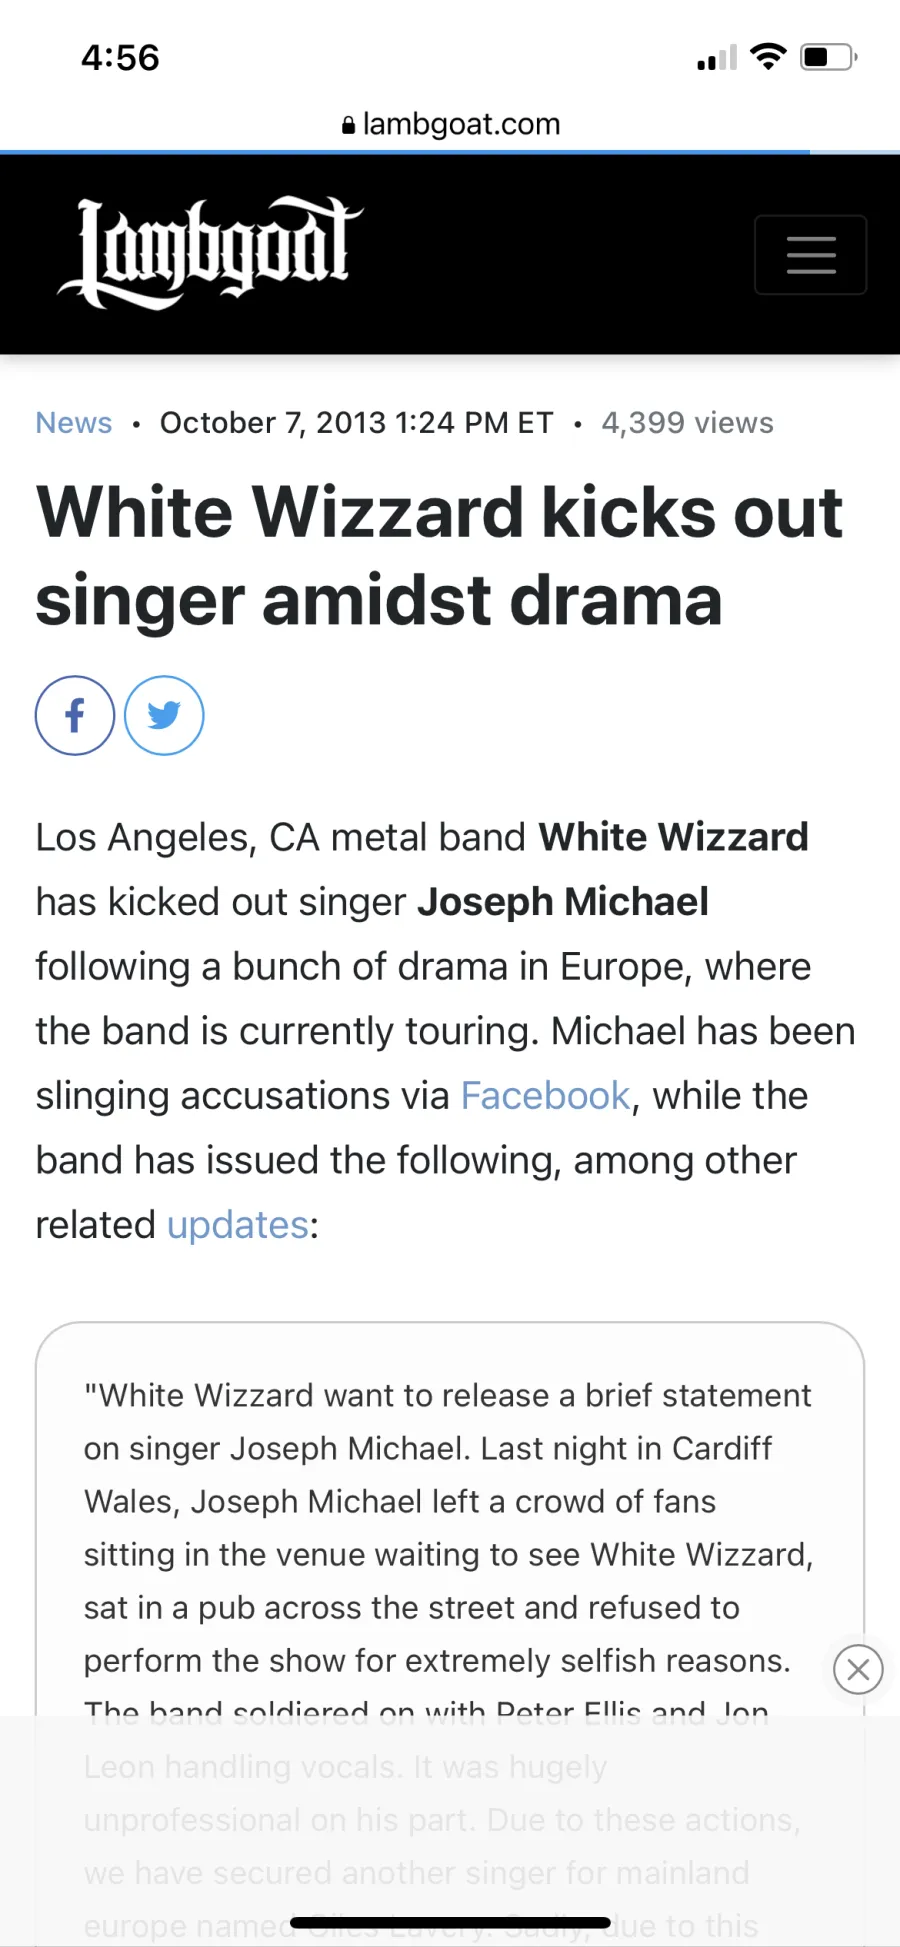The width and height of the screenshot is (900, 1947).
Task: Open the updates hyperlink
Action: (x=238, y=1225)
